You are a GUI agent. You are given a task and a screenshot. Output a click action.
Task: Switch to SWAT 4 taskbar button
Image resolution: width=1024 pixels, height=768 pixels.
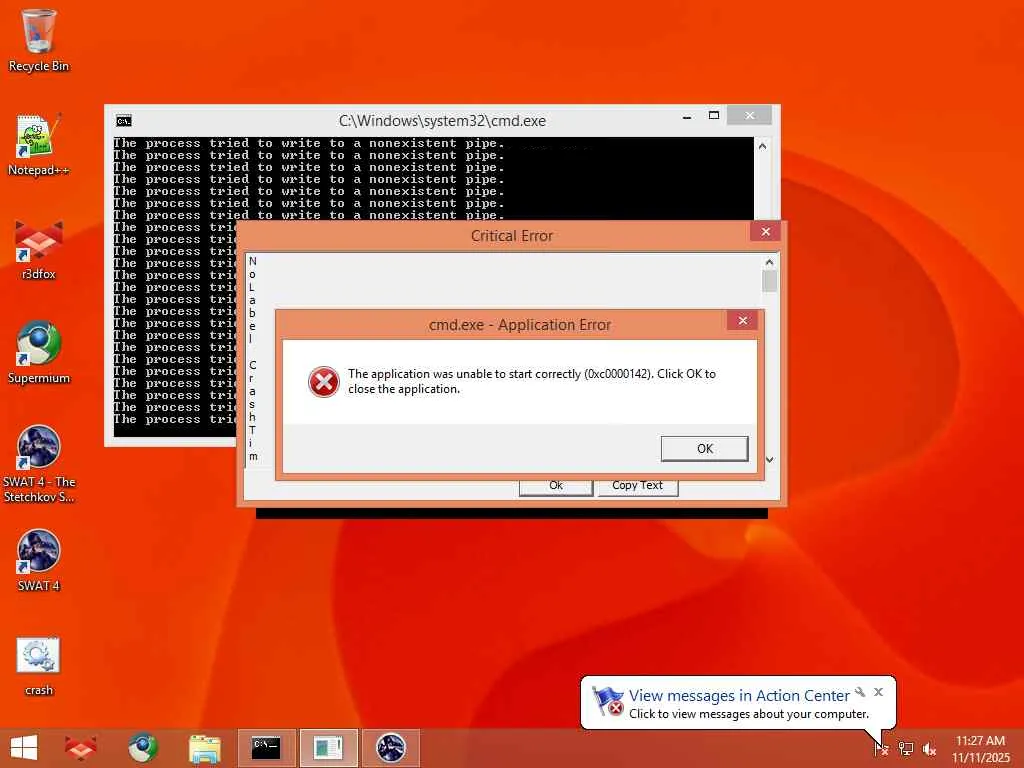click(391, 748)
